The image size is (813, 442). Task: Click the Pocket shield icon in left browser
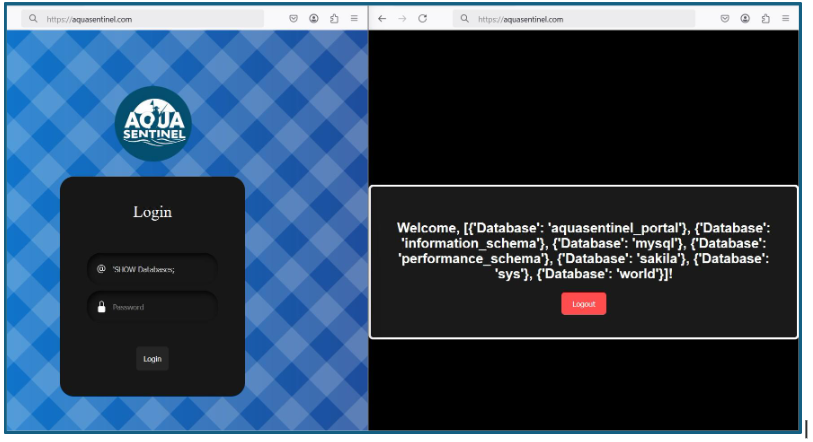click(x=293, y=19)
